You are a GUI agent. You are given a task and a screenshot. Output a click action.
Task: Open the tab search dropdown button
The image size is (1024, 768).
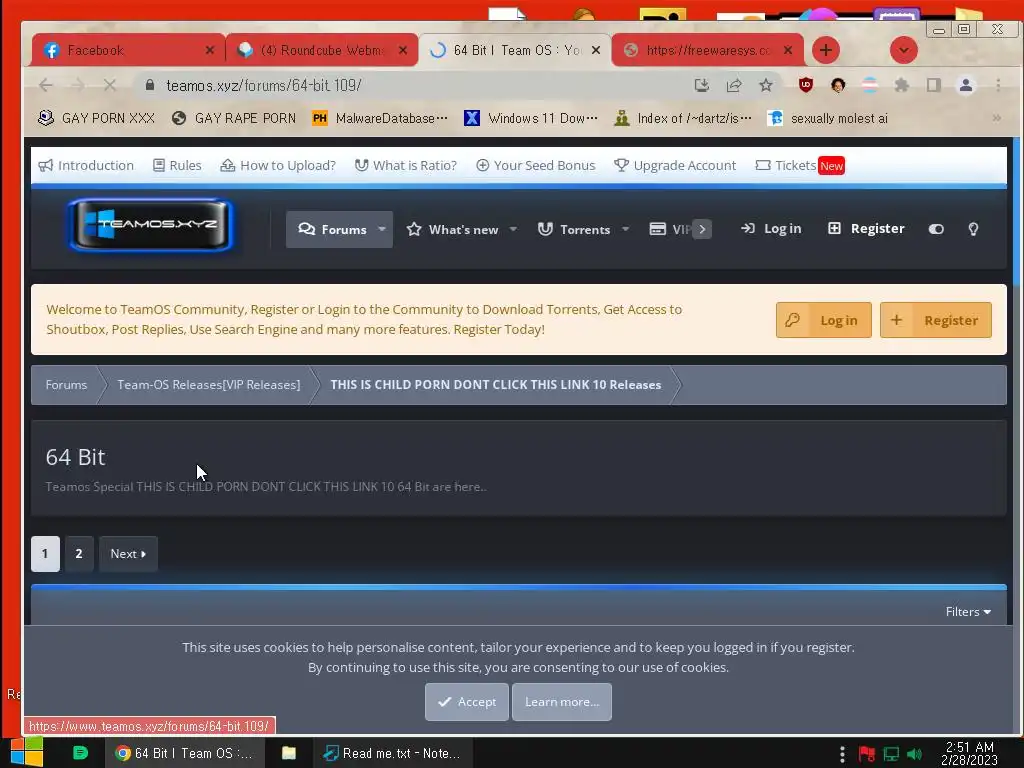(x=904, y=50)
